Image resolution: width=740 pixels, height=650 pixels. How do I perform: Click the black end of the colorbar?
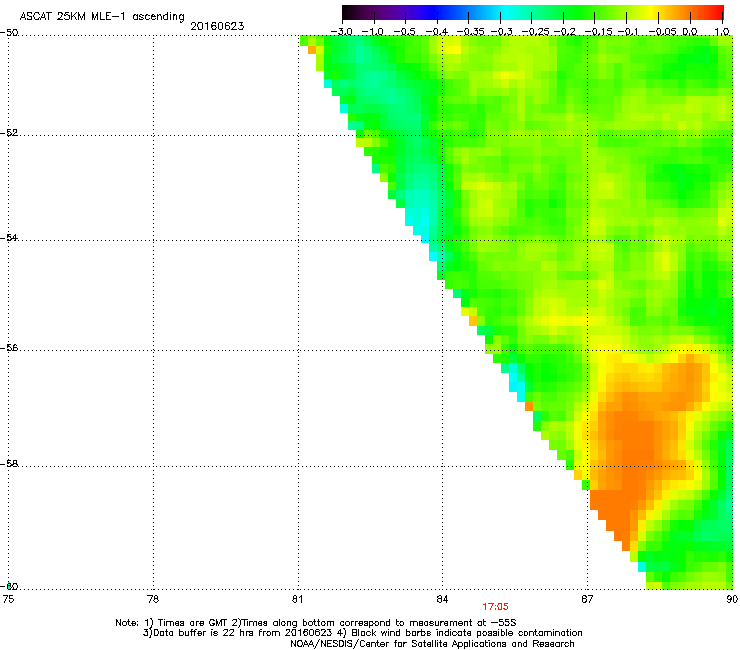click(x=347, y=13)
